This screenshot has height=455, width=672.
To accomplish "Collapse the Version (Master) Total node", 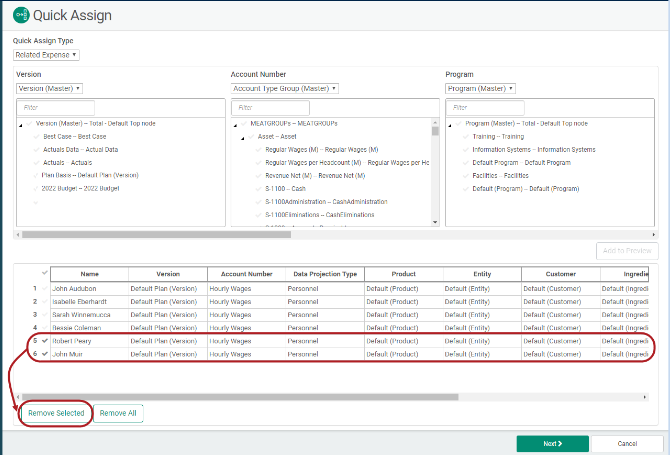I will click(21, 125).
